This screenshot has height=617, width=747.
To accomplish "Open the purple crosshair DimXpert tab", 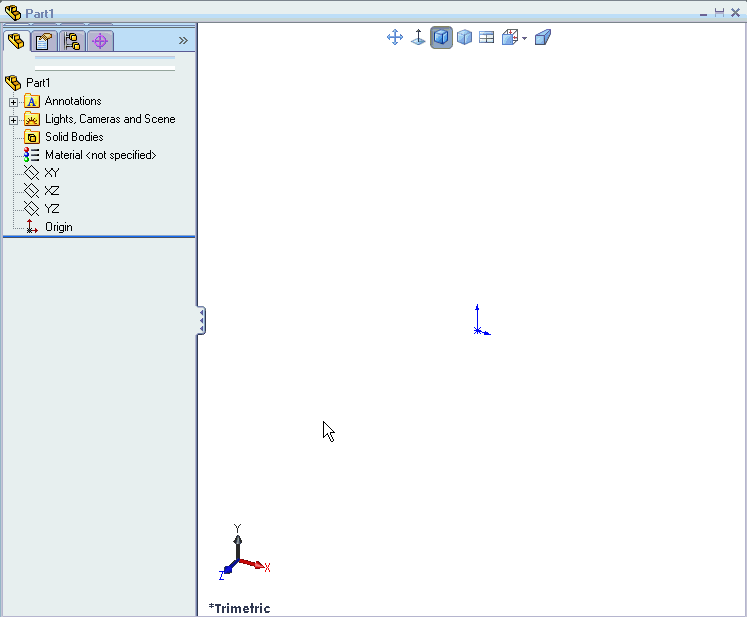I will pos(99,41).
